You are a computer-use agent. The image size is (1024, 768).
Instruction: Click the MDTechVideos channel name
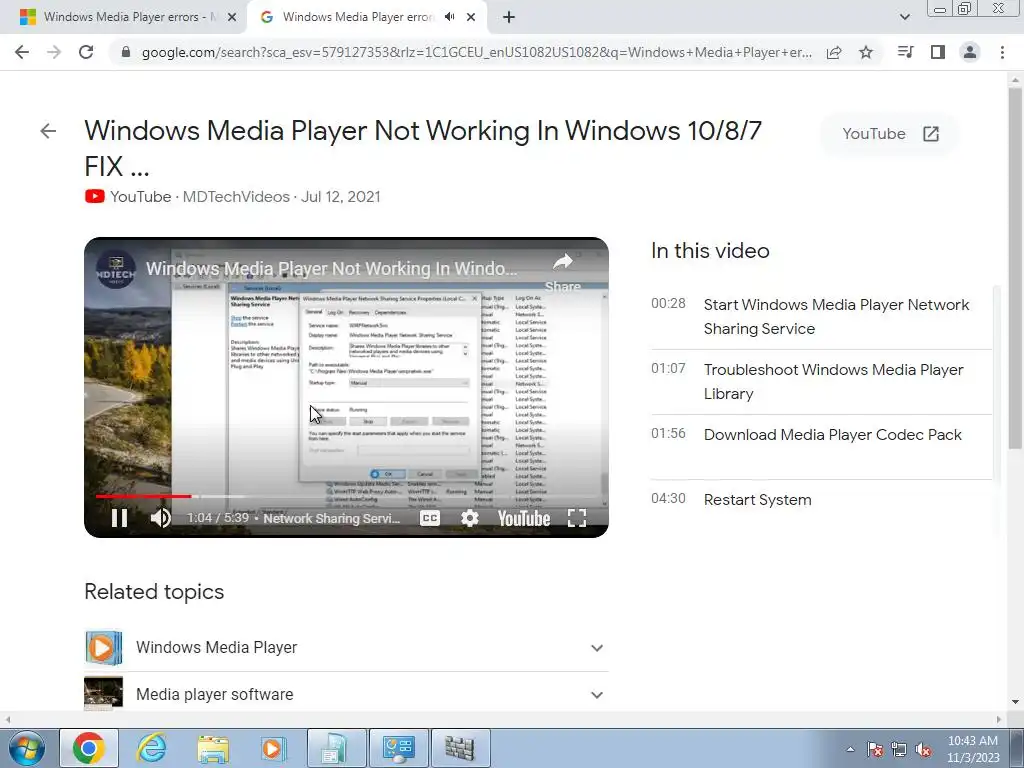pos(236,197)
